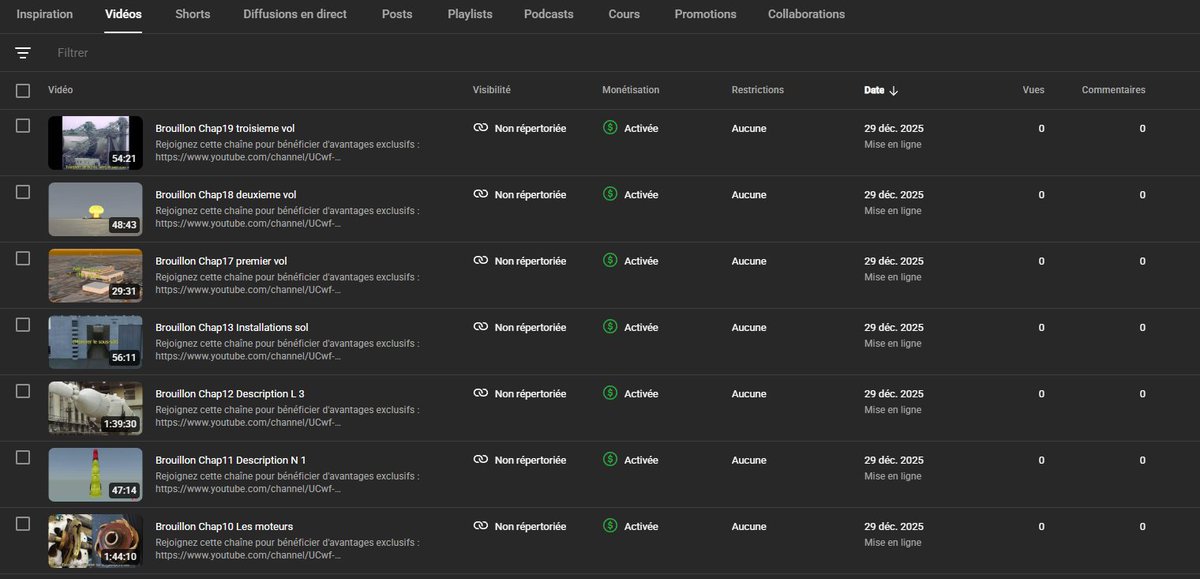Click the visibility chain icon for Chap17 premier vol
Viewport: 1200px width, 579px height.
pyautogui.click(x=481, y=261)
